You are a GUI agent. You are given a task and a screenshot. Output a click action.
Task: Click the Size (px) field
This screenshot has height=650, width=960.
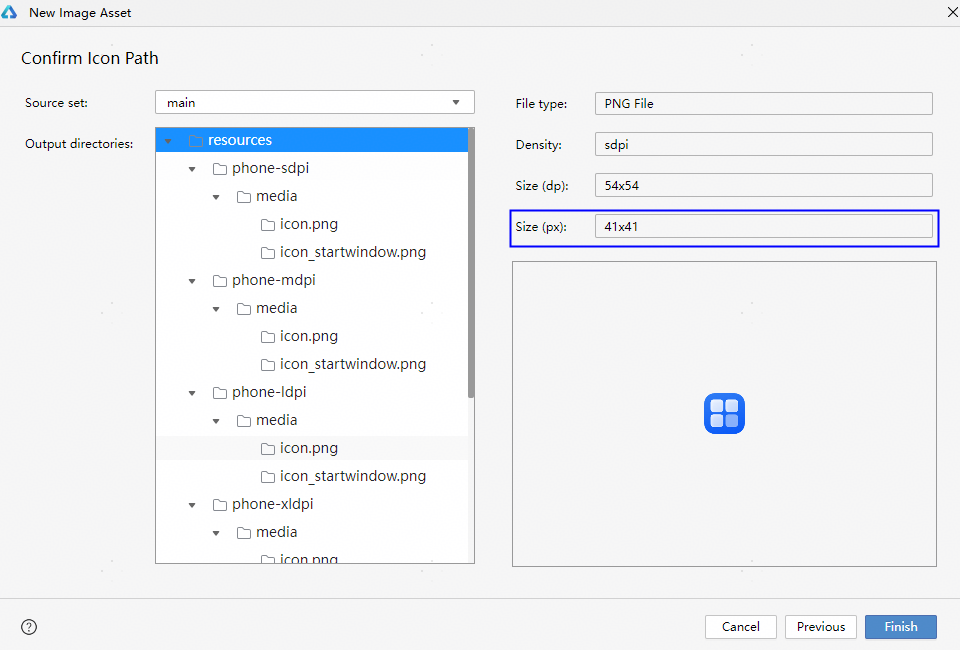[x=763, y=226]
